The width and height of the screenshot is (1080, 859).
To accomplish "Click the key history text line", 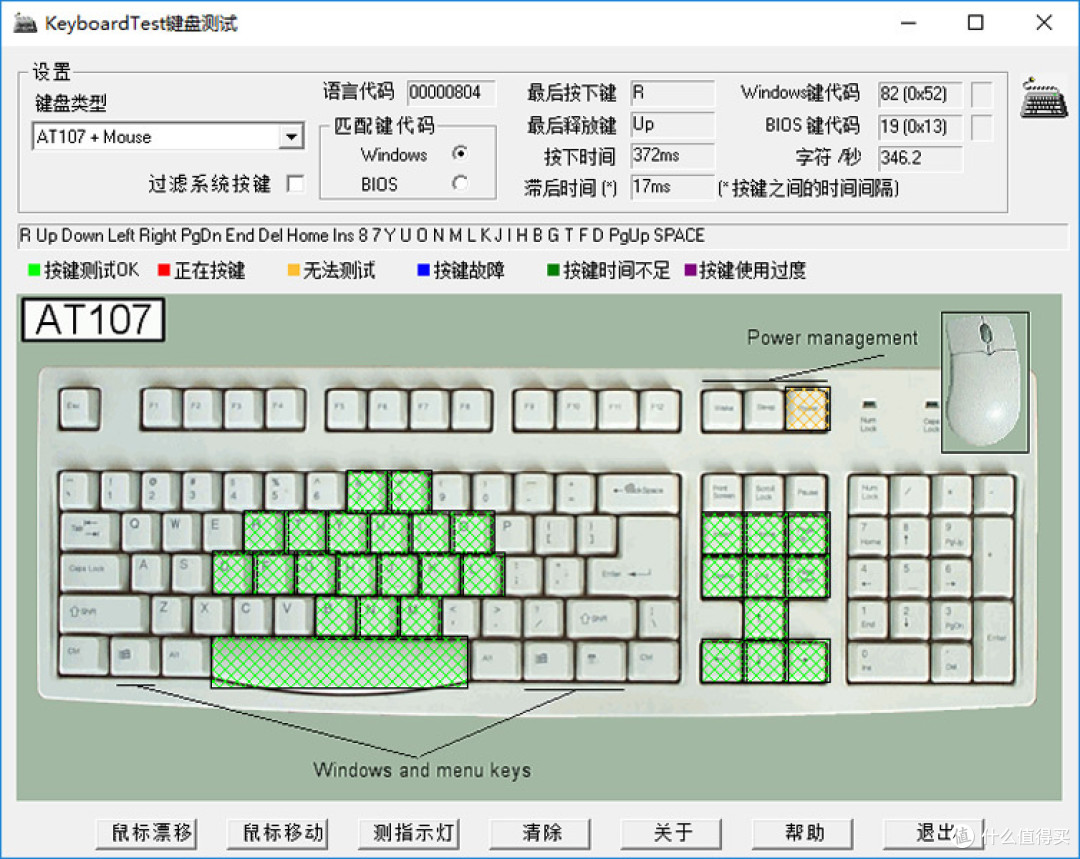I will click(543, 236).
